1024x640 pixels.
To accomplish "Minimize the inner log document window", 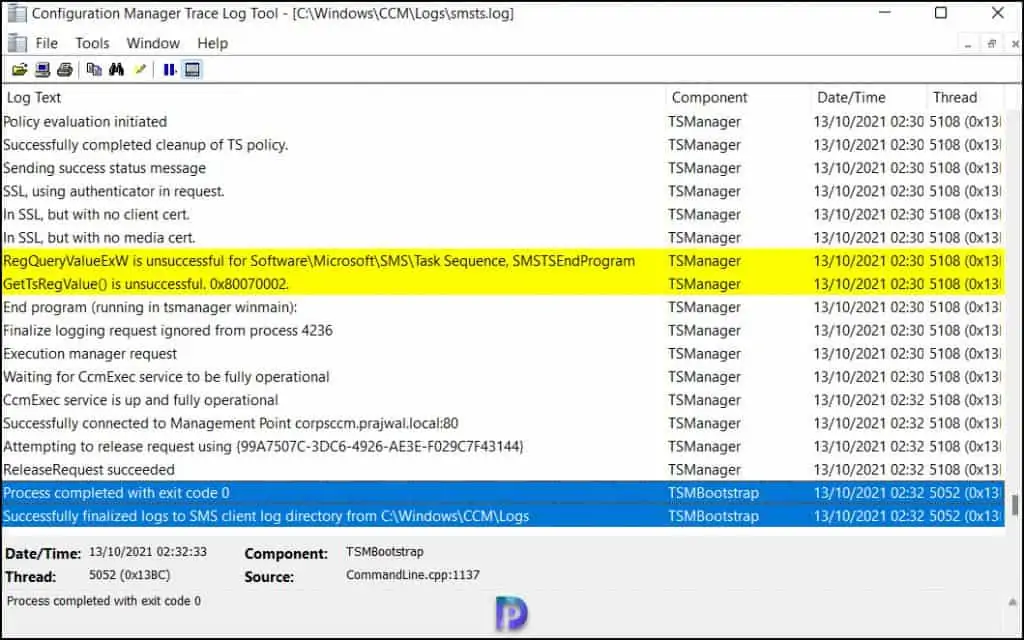I will (968, 44).
